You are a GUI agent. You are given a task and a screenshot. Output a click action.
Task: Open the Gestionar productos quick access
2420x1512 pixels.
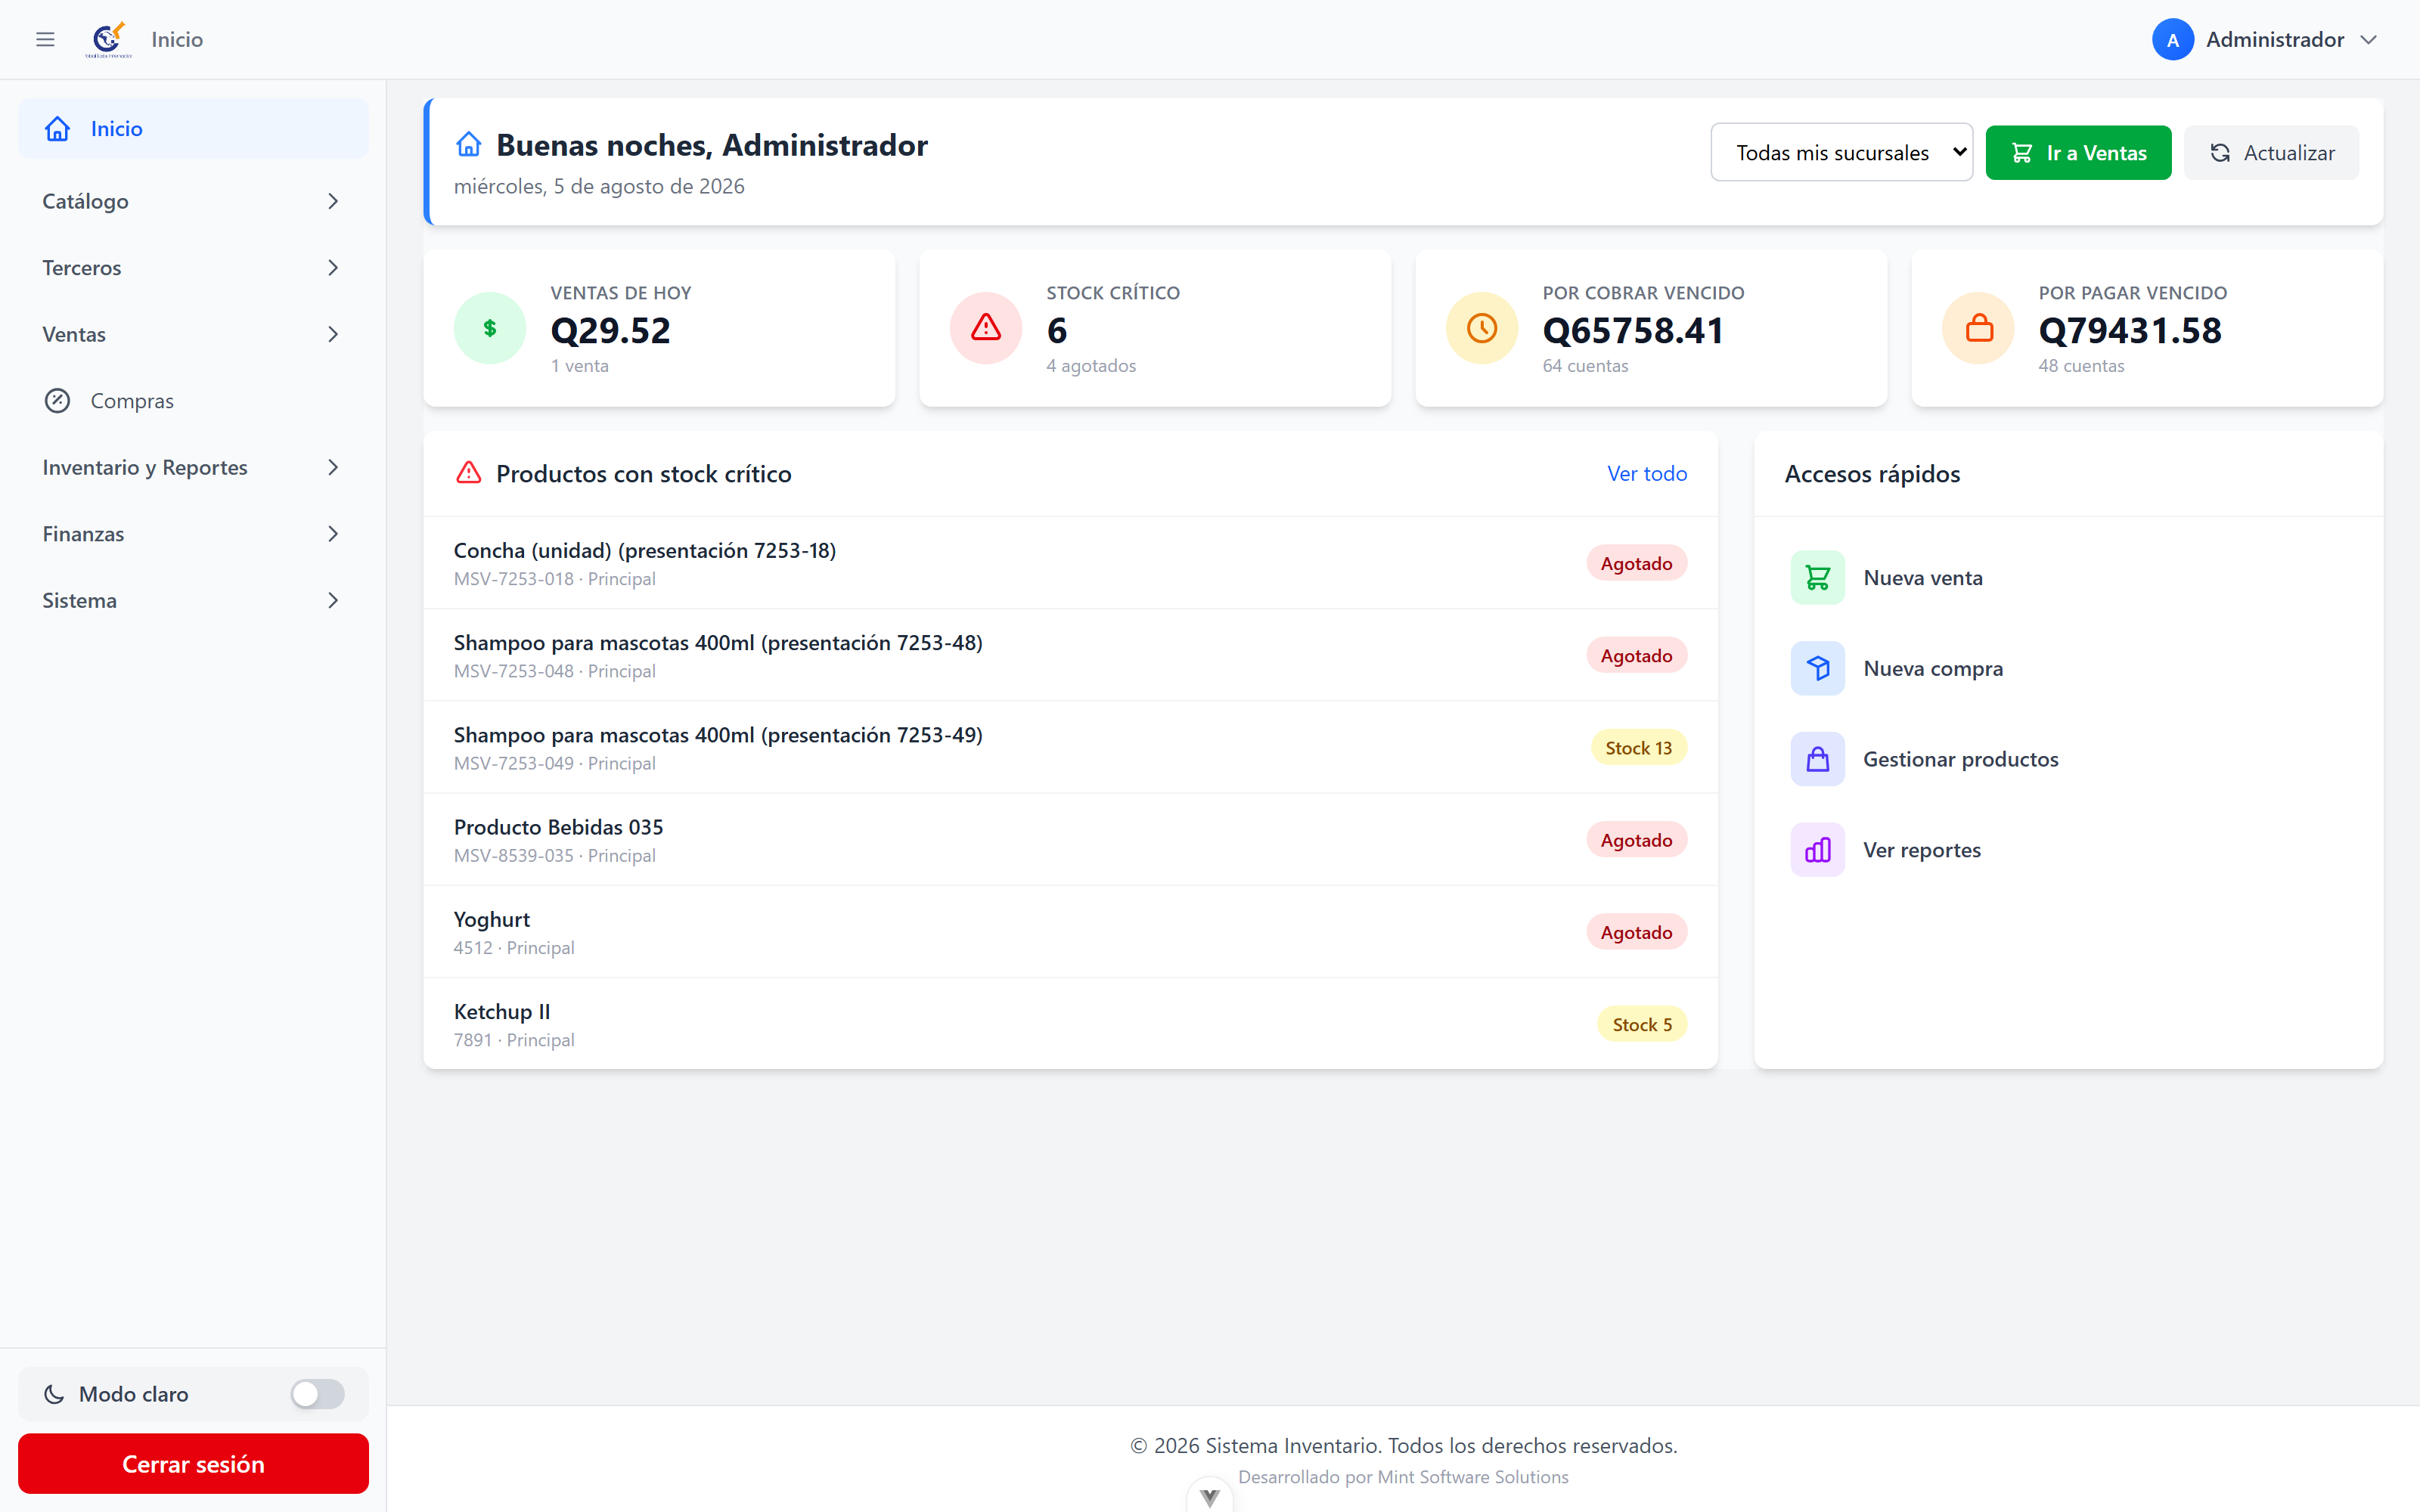click(x=2068, y=759)
